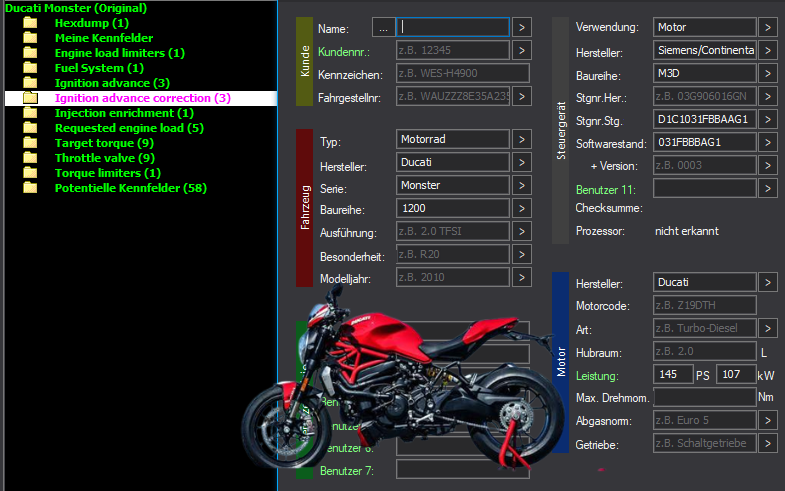Click the Typ field showing Motorrad

pyautogui.click(x=453, y=139)
